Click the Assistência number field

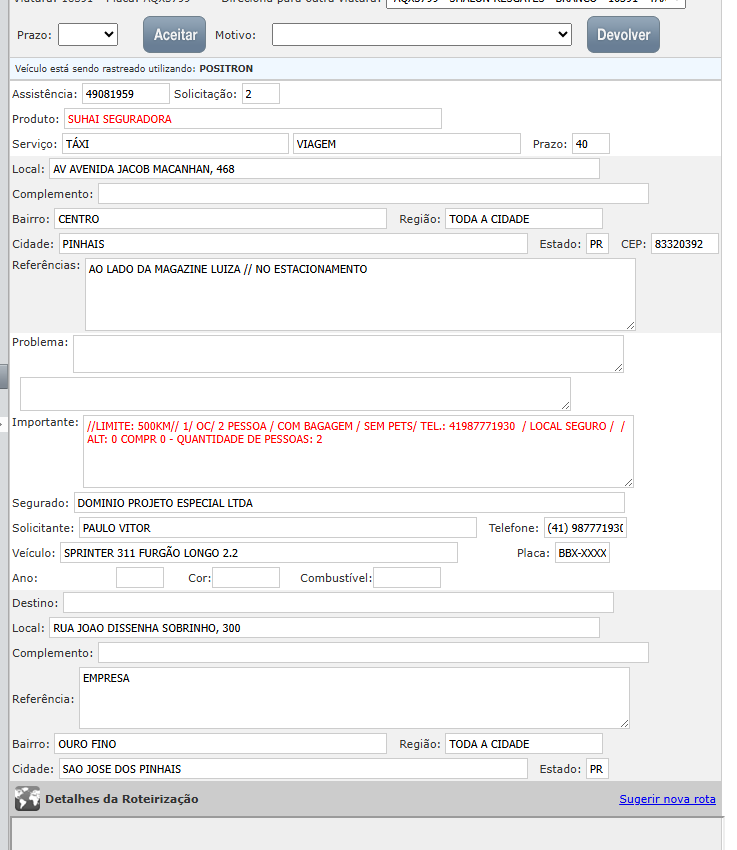tap(126, 94)
